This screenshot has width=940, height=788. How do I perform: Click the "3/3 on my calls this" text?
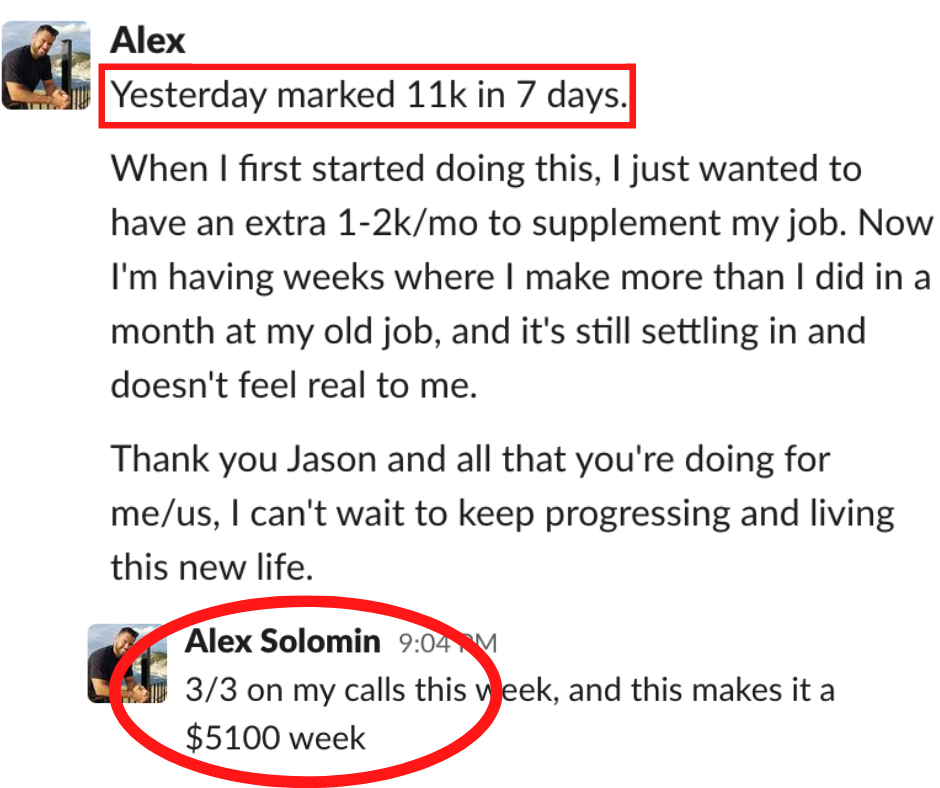click(326, 690)
